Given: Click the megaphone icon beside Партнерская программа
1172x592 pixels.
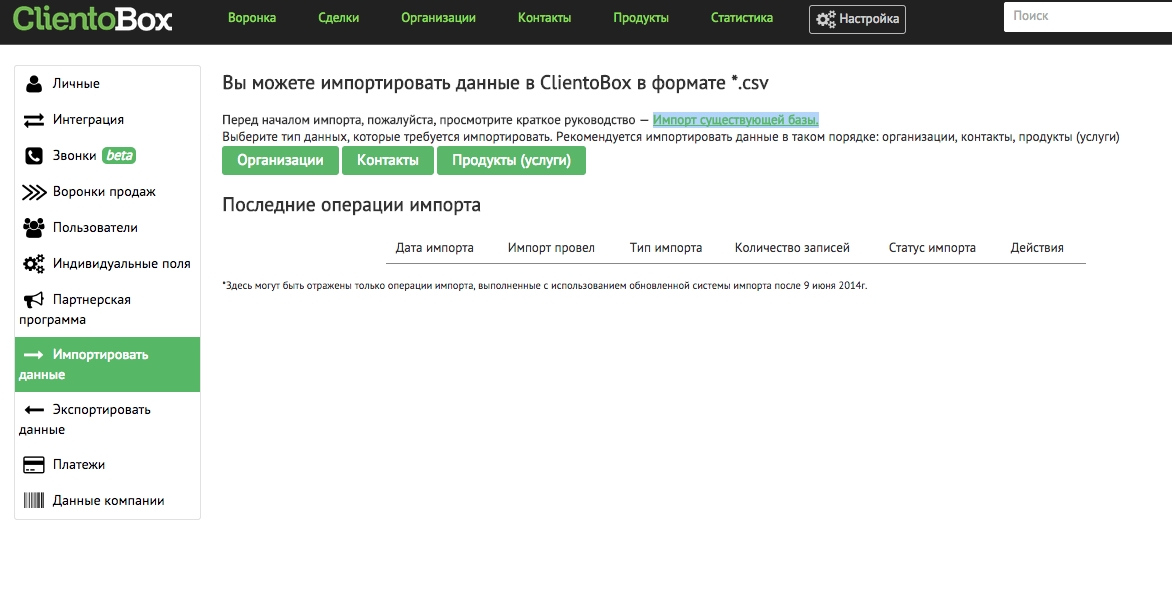Looking at the screenshot, I should [x=34, y=300].
